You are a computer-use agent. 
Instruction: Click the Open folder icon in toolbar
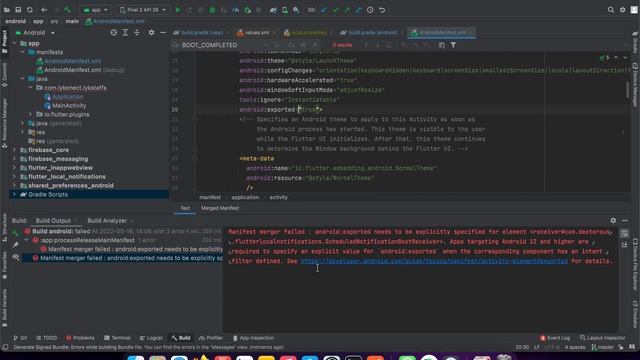pyautogui.click(x=7, y=10)
